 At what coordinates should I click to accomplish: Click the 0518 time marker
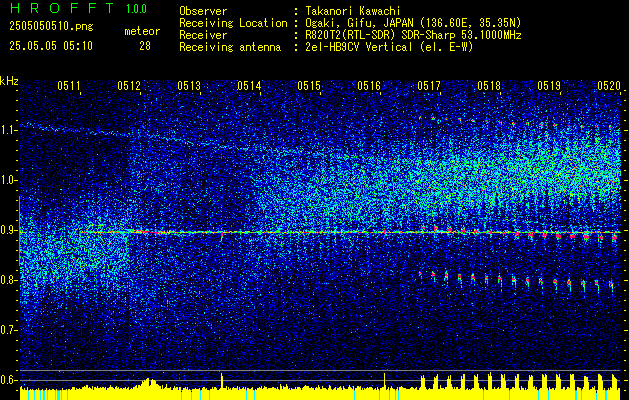click(489, 85)
